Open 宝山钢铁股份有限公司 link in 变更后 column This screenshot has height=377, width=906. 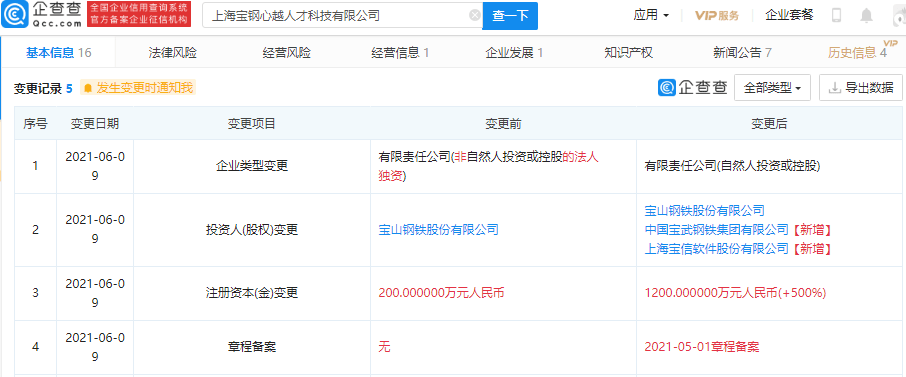[x=704, y=210]
